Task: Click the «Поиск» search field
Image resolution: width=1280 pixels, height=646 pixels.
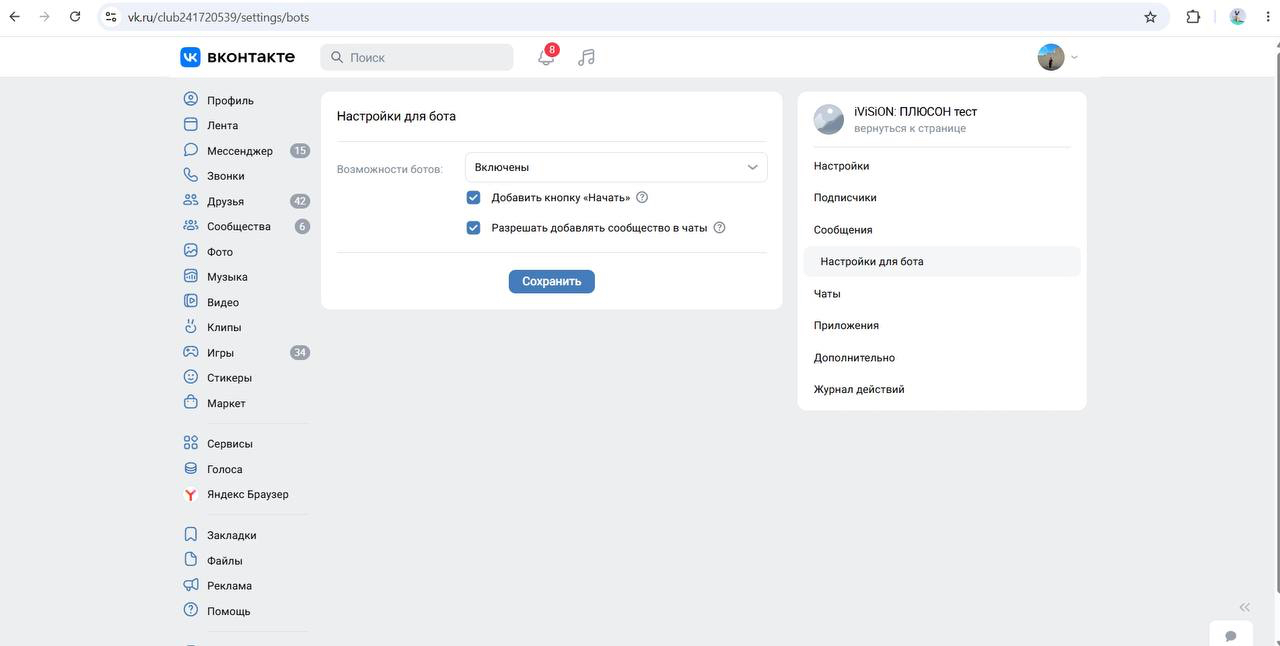Action: tap(417, 57)
